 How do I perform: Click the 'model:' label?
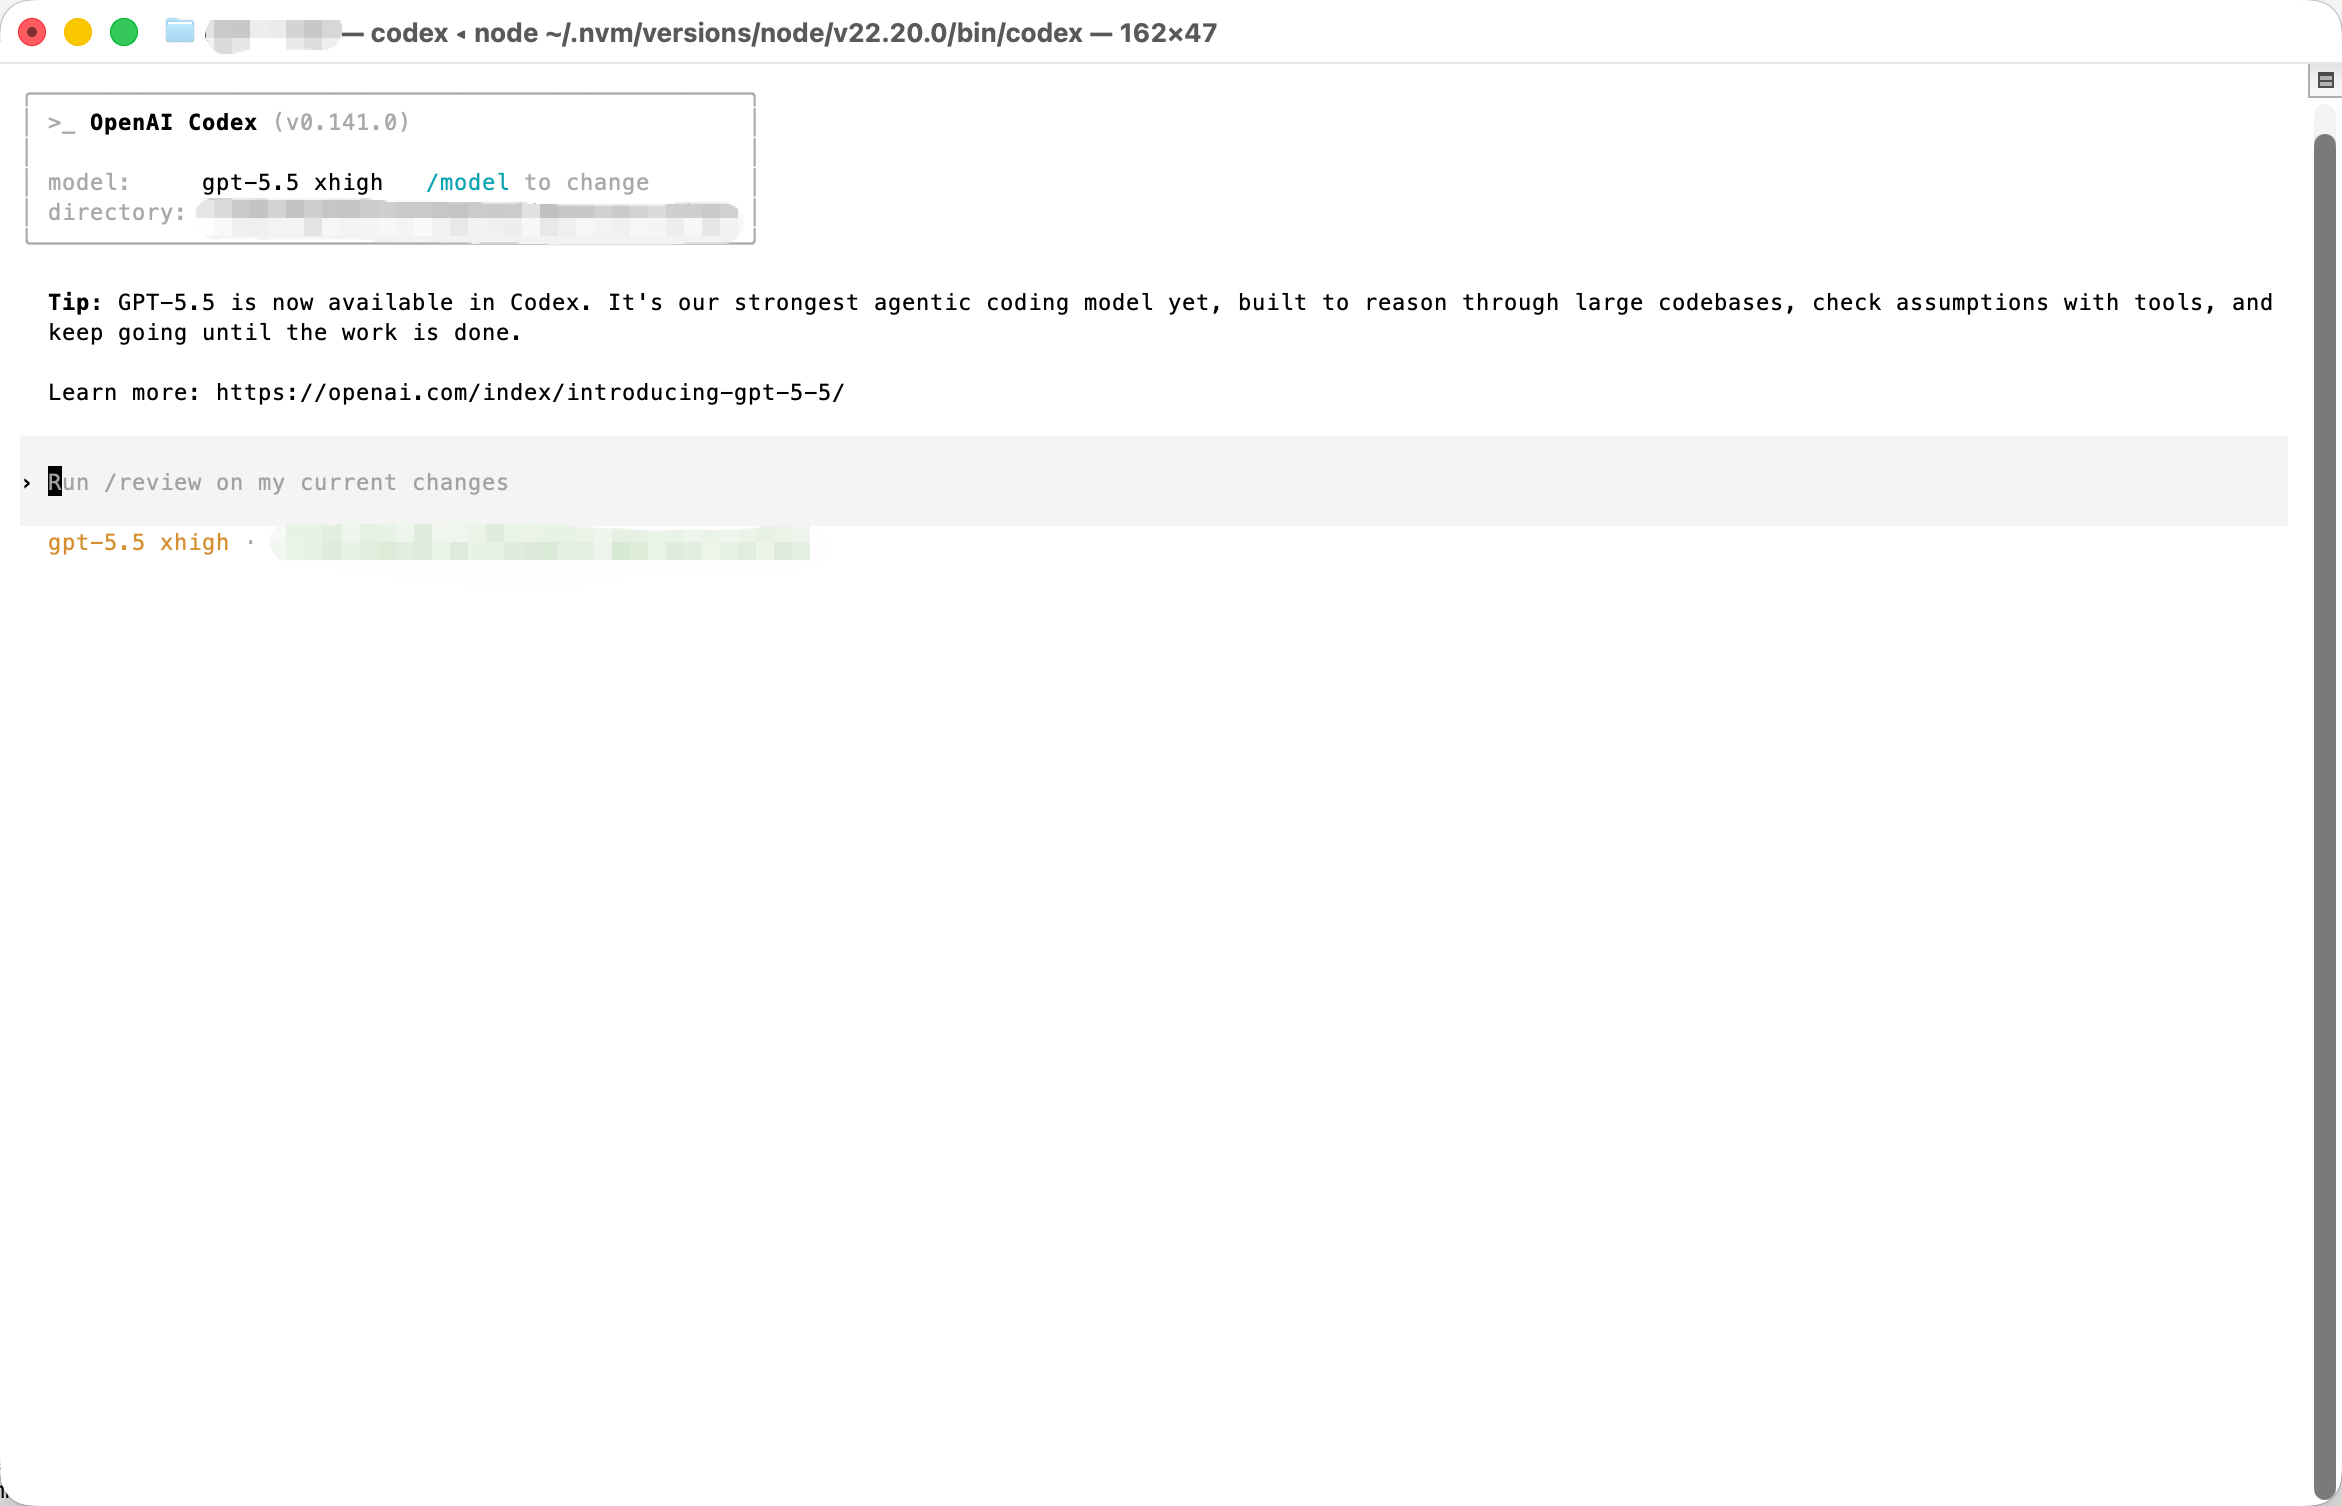(x=89, y=182)
